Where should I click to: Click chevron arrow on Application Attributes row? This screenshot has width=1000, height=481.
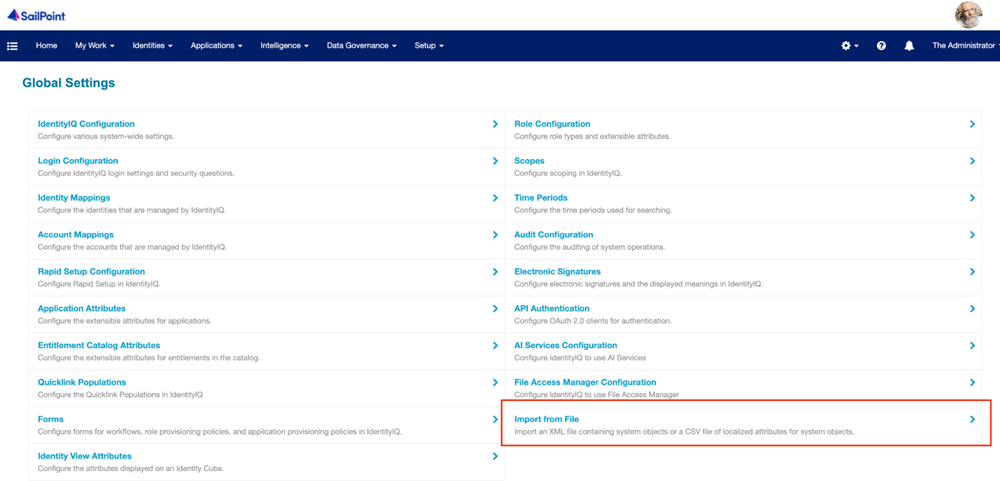[x=496, y=309]
